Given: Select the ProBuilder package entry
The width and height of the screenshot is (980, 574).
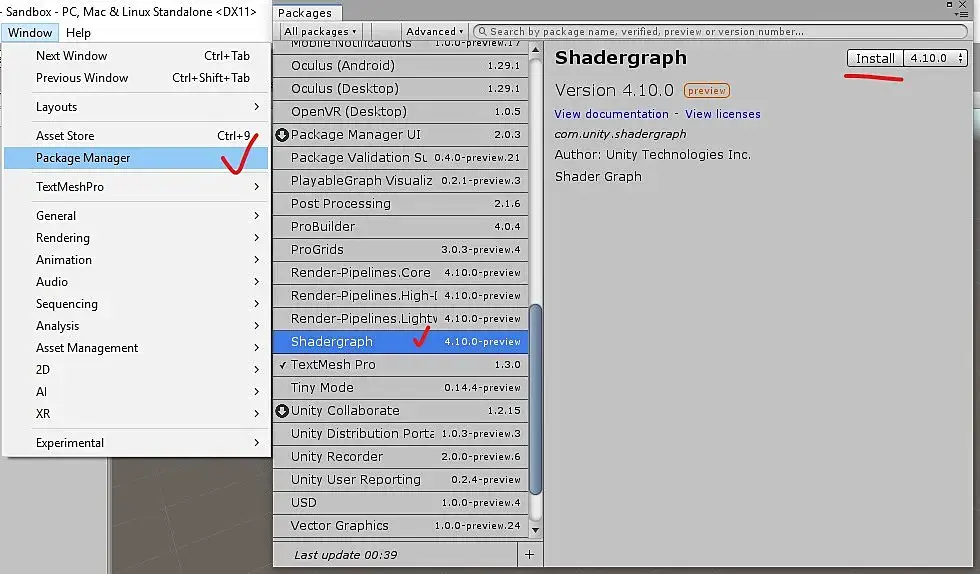Looking at the screenshot, I should [x=401, y=226].
